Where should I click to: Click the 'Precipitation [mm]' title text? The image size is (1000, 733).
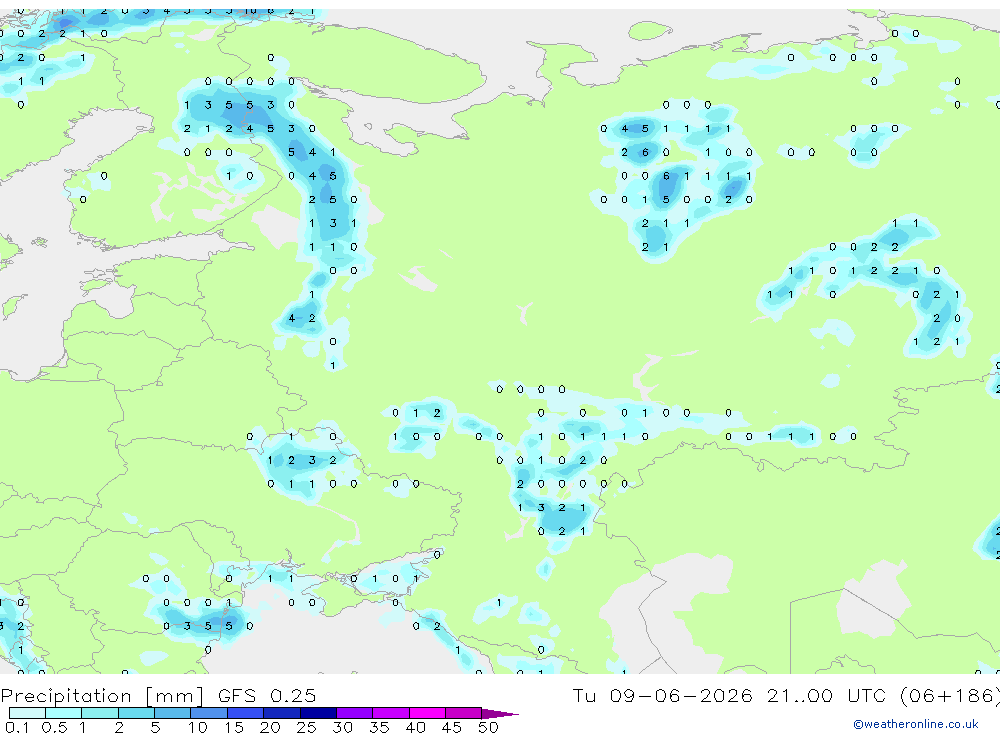point(103,696)
